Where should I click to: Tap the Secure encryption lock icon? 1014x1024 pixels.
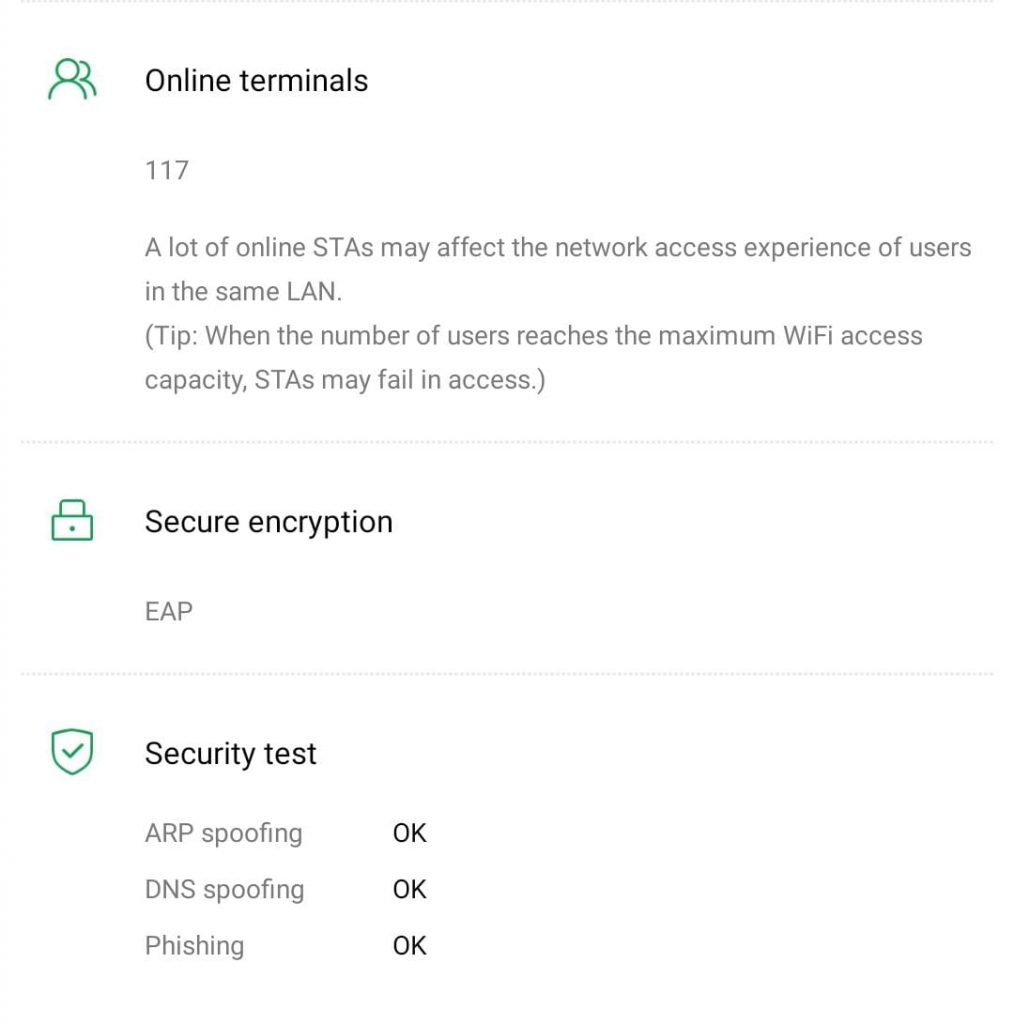click(72, 521)
